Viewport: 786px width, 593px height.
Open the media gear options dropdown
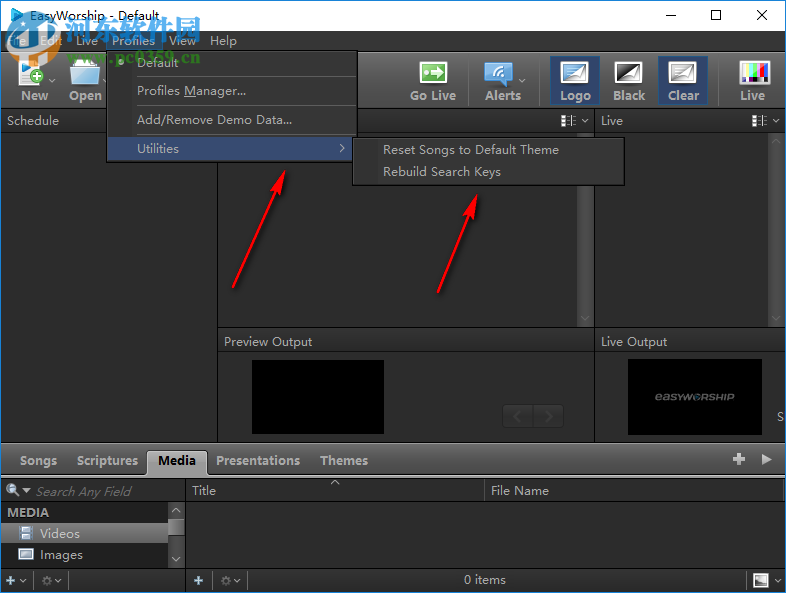pos(231,580)
